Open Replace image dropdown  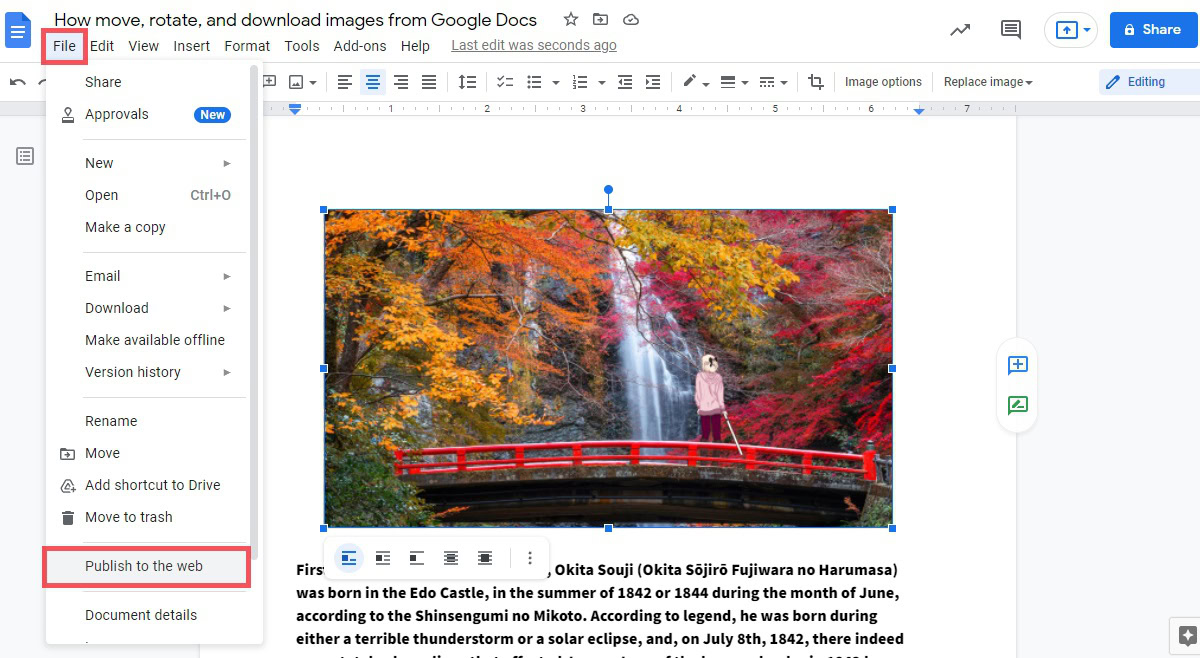988,82
